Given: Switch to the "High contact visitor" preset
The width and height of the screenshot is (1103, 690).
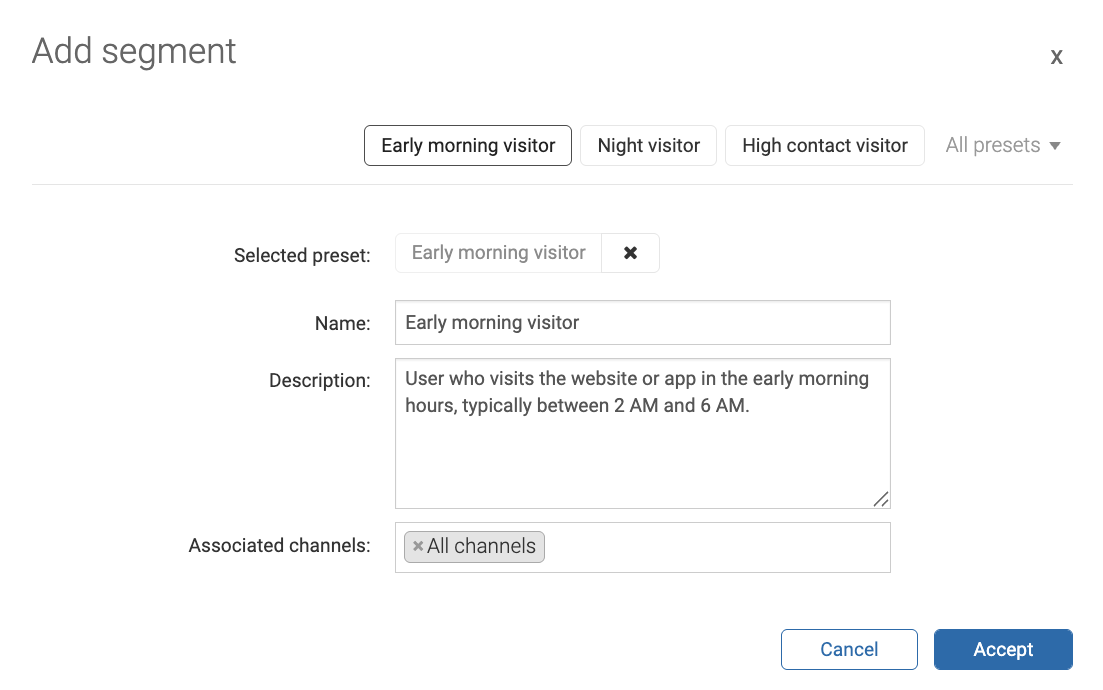Looking at the screenshot, I should [x=824, y=145].
